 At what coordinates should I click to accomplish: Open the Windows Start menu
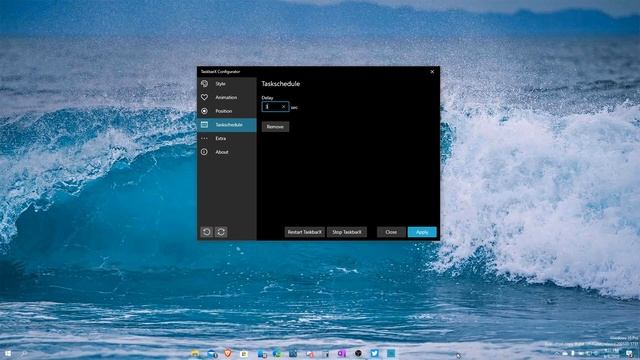(8, 353)
